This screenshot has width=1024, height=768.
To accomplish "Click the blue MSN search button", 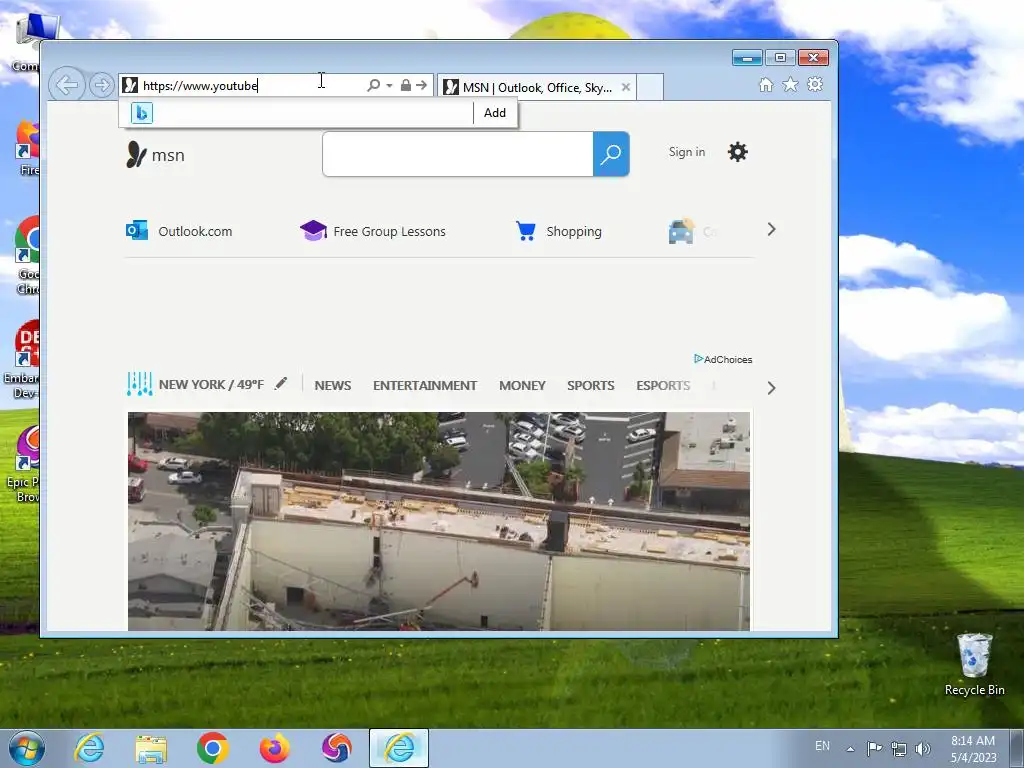I will (x=611, y=154).
